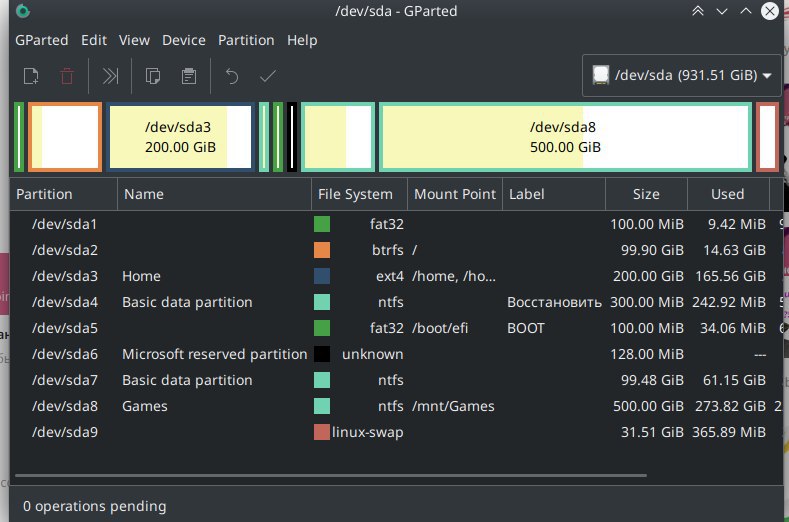The image size is (789, 522).
Task: Click the Paste partition clipboard icon
Action: coord(189,76)
